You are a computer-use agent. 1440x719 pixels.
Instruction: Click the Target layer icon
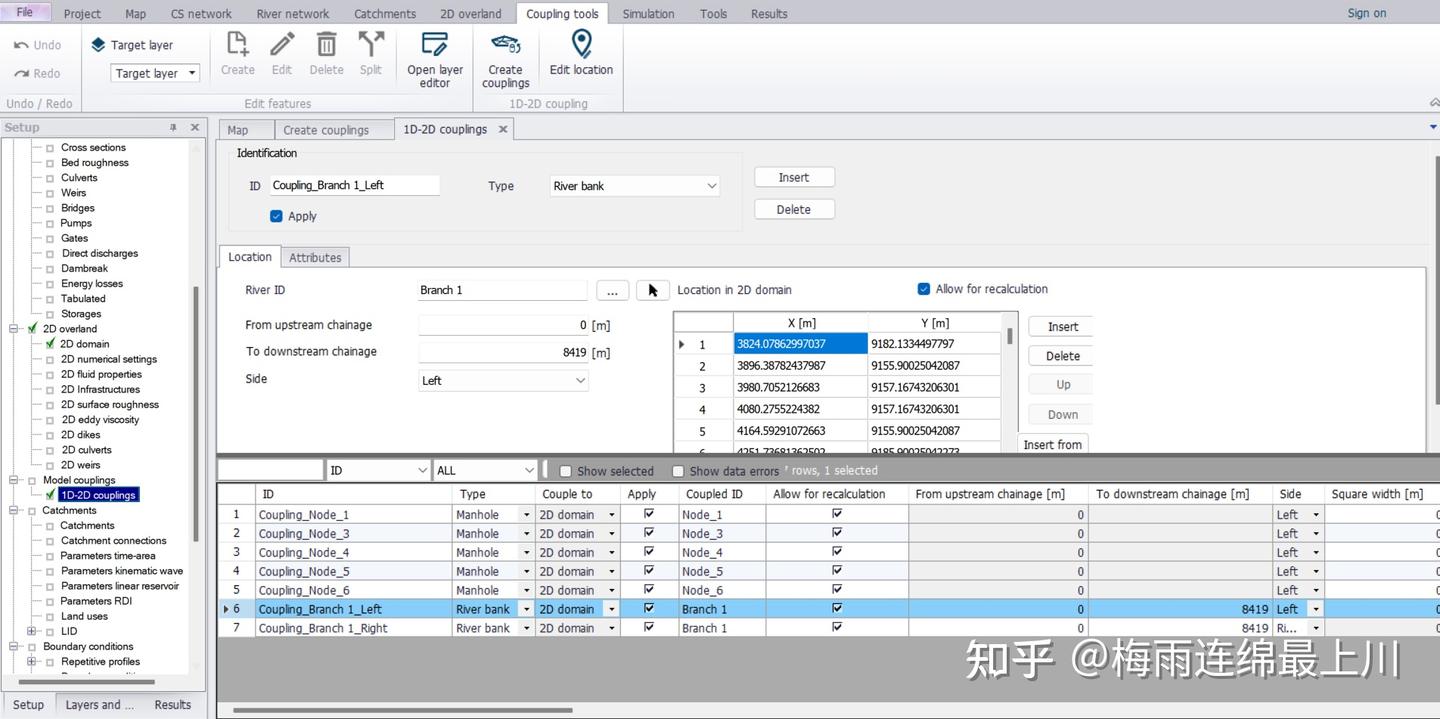click(x=97, y=44)
